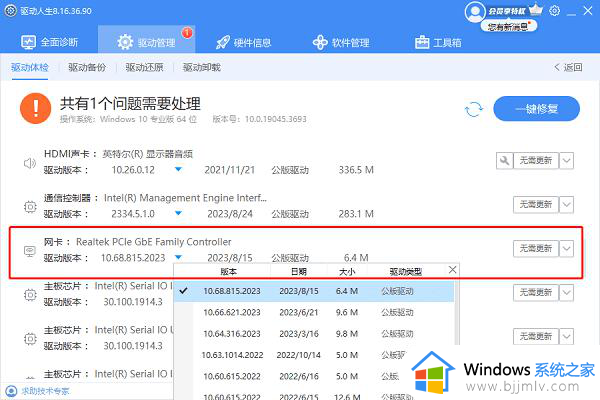Click the 通信控制器 chip icon
The image size is (600, 400).
pos(30,207)
